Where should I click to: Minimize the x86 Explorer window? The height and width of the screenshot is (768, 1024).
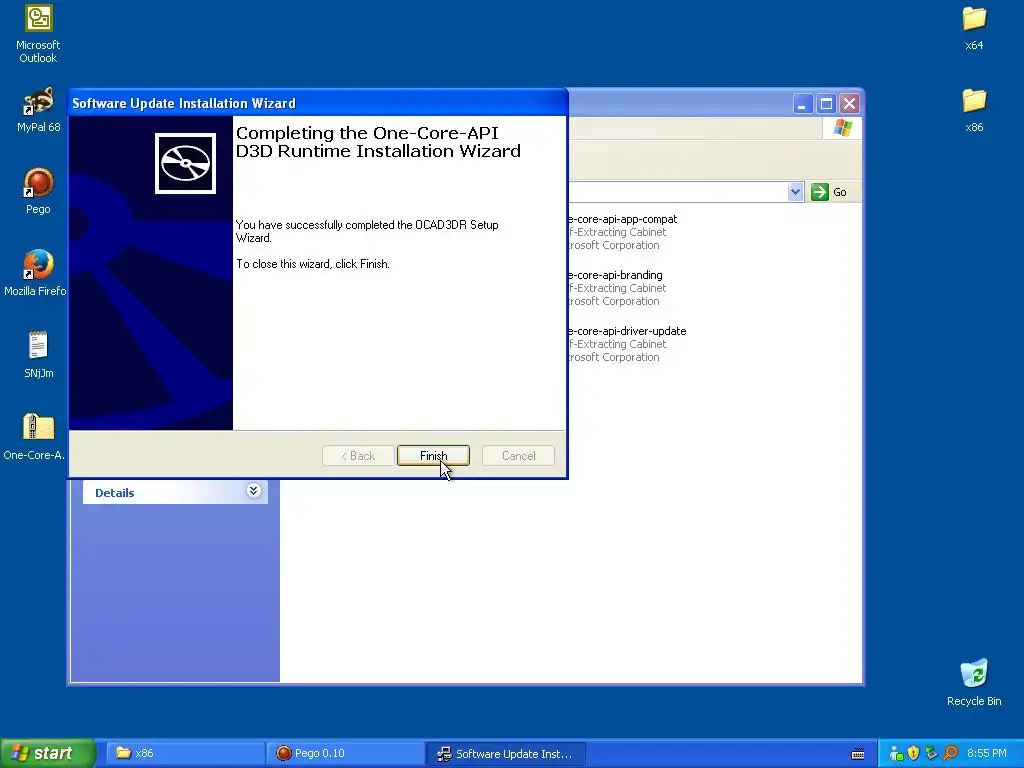pyautogui.click(x=803, y=103)
